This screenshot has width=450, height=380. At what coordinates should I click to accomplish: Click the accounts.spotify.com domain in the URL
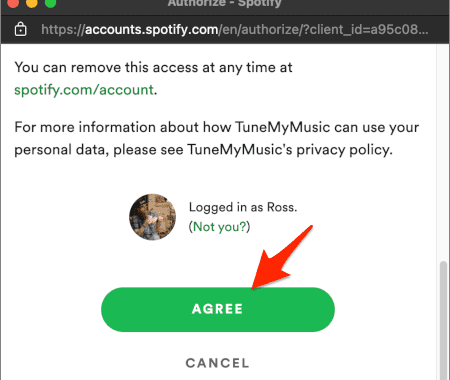(x=152, y=30)
